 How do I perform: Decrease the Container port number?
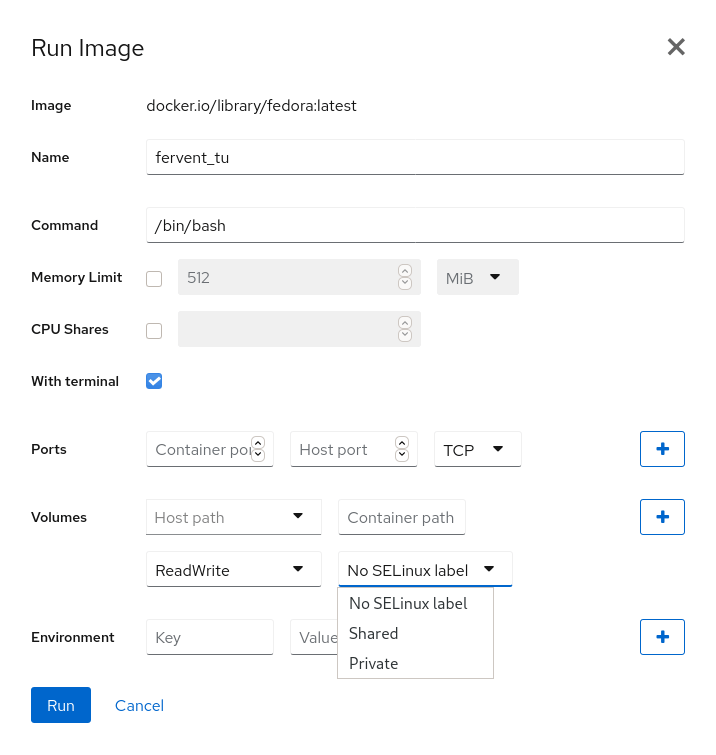pos(258,455)
